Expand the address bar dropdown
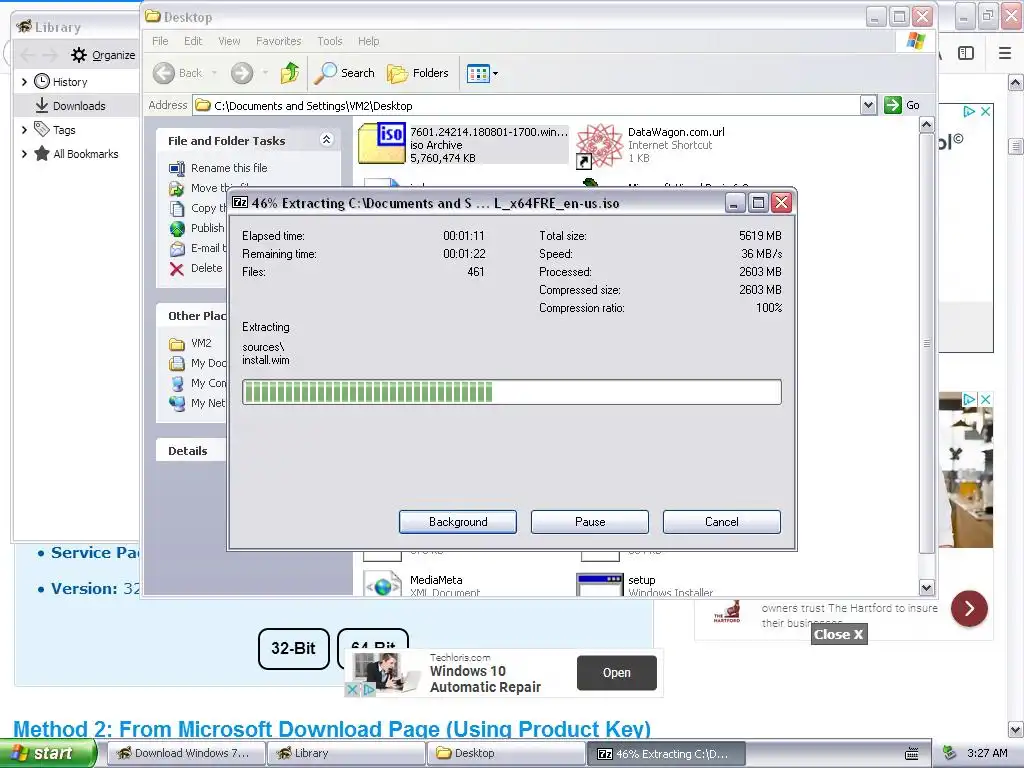 868,105
